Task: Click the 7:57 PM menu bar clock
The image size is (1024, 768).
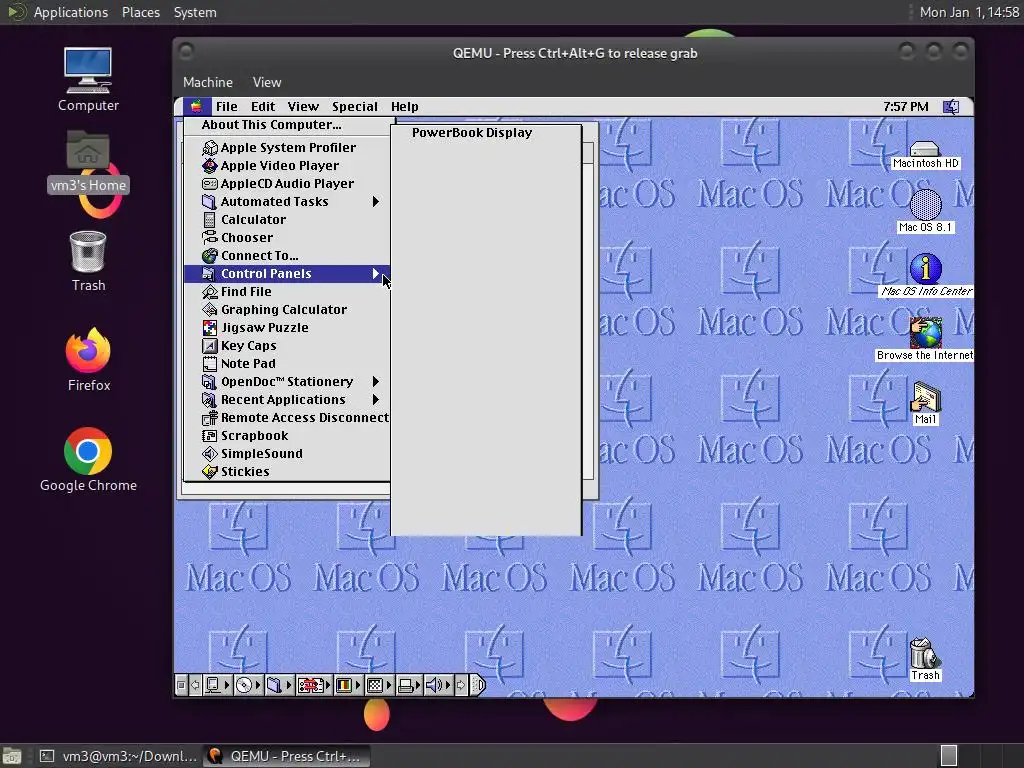Action: (x=905, y=106)
